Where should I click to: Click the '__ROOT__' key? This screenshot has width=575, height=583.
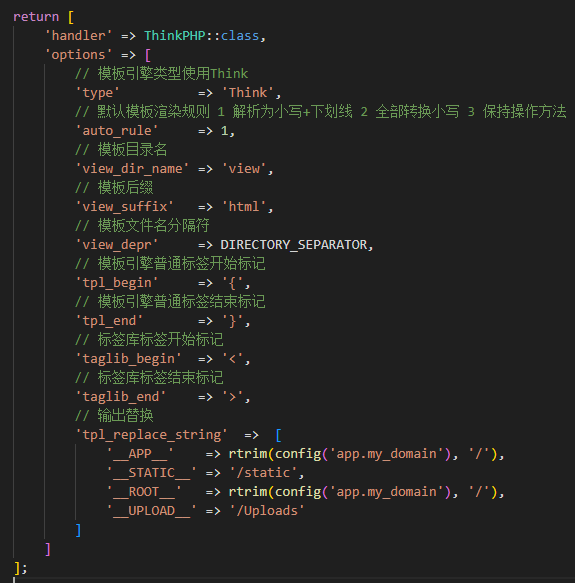coord(144,492)
